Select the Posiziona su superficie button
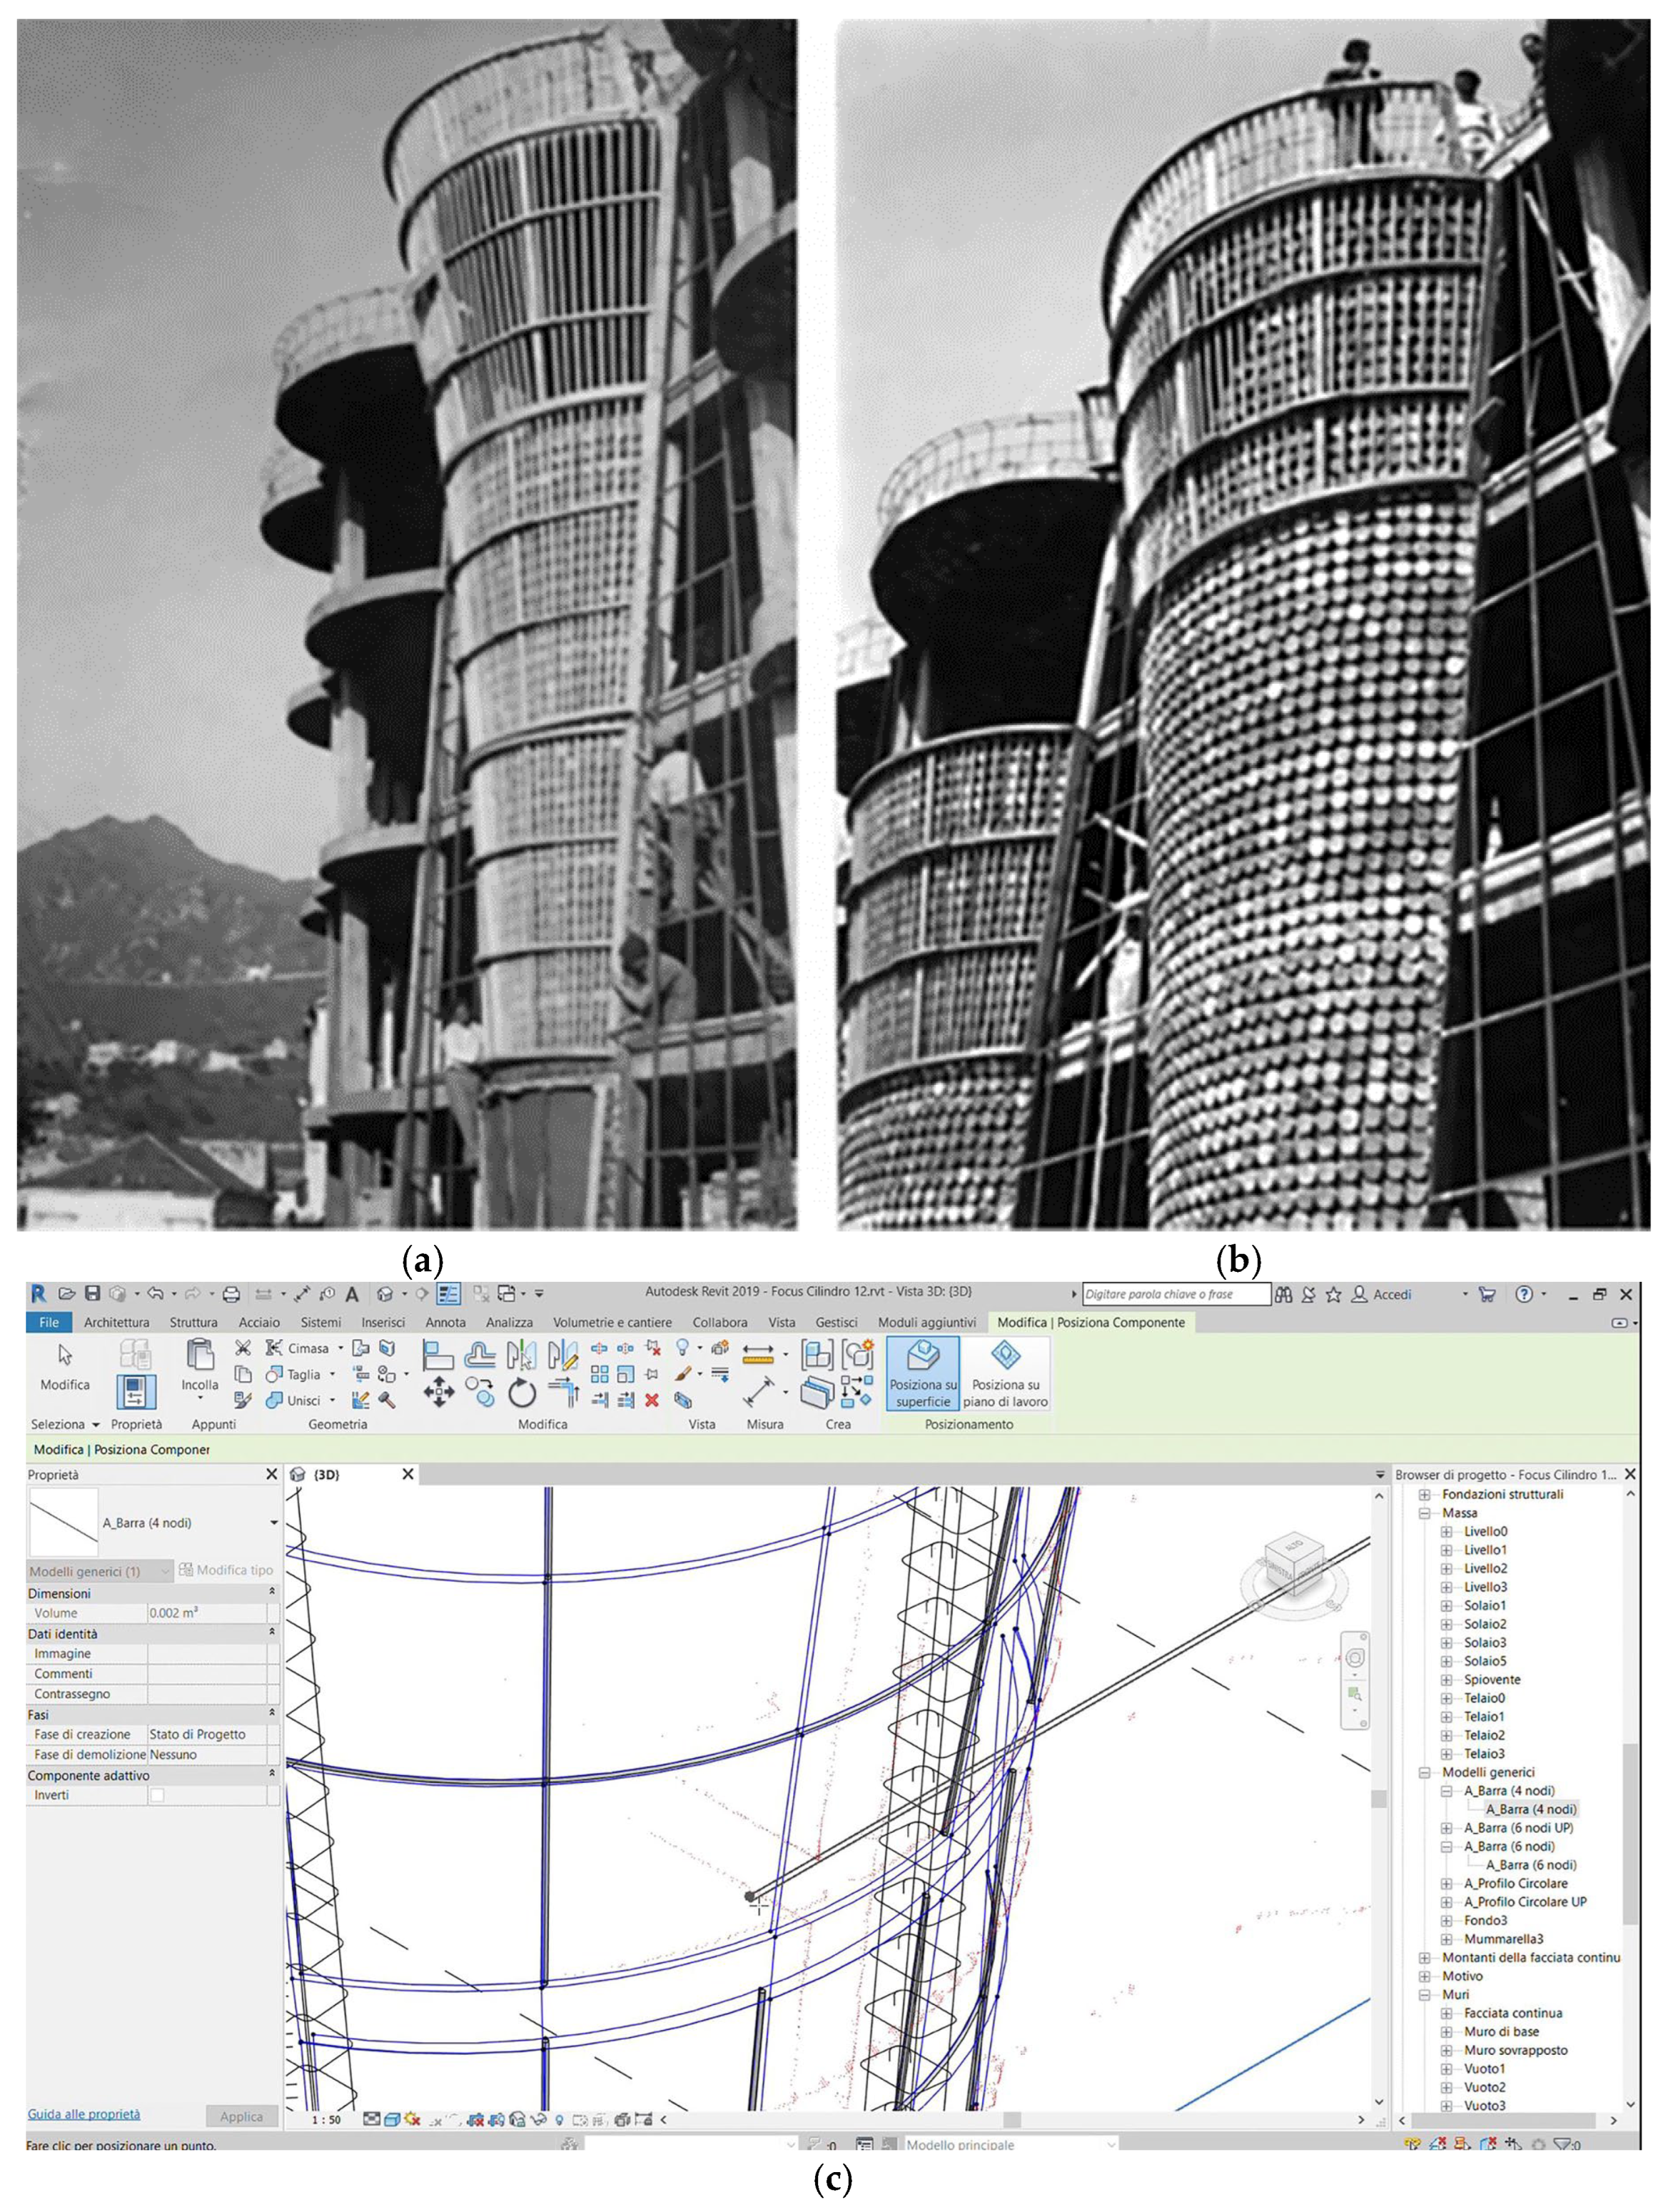 pos(922,1373)
